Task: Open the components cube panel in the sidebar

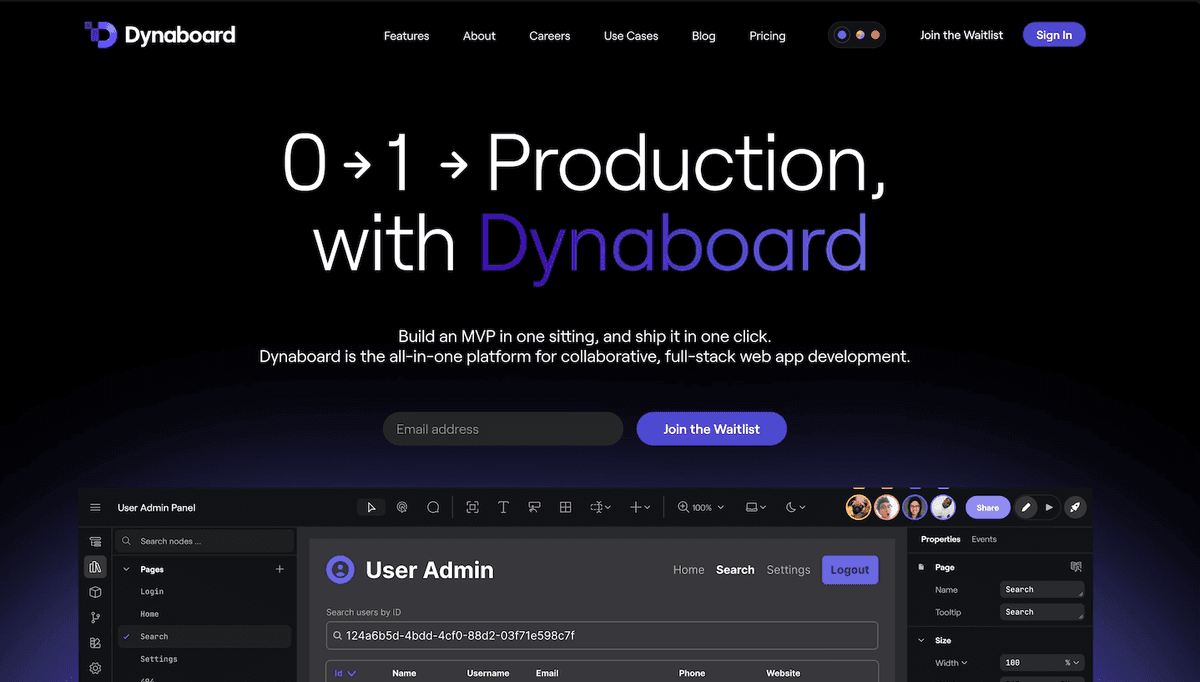Action: (95, 592)
